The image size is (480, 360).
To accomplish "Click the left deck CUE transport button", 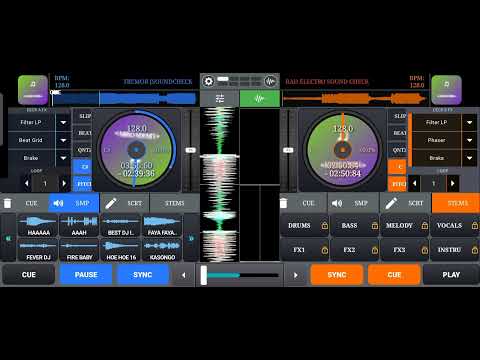I will pos(29,275).
